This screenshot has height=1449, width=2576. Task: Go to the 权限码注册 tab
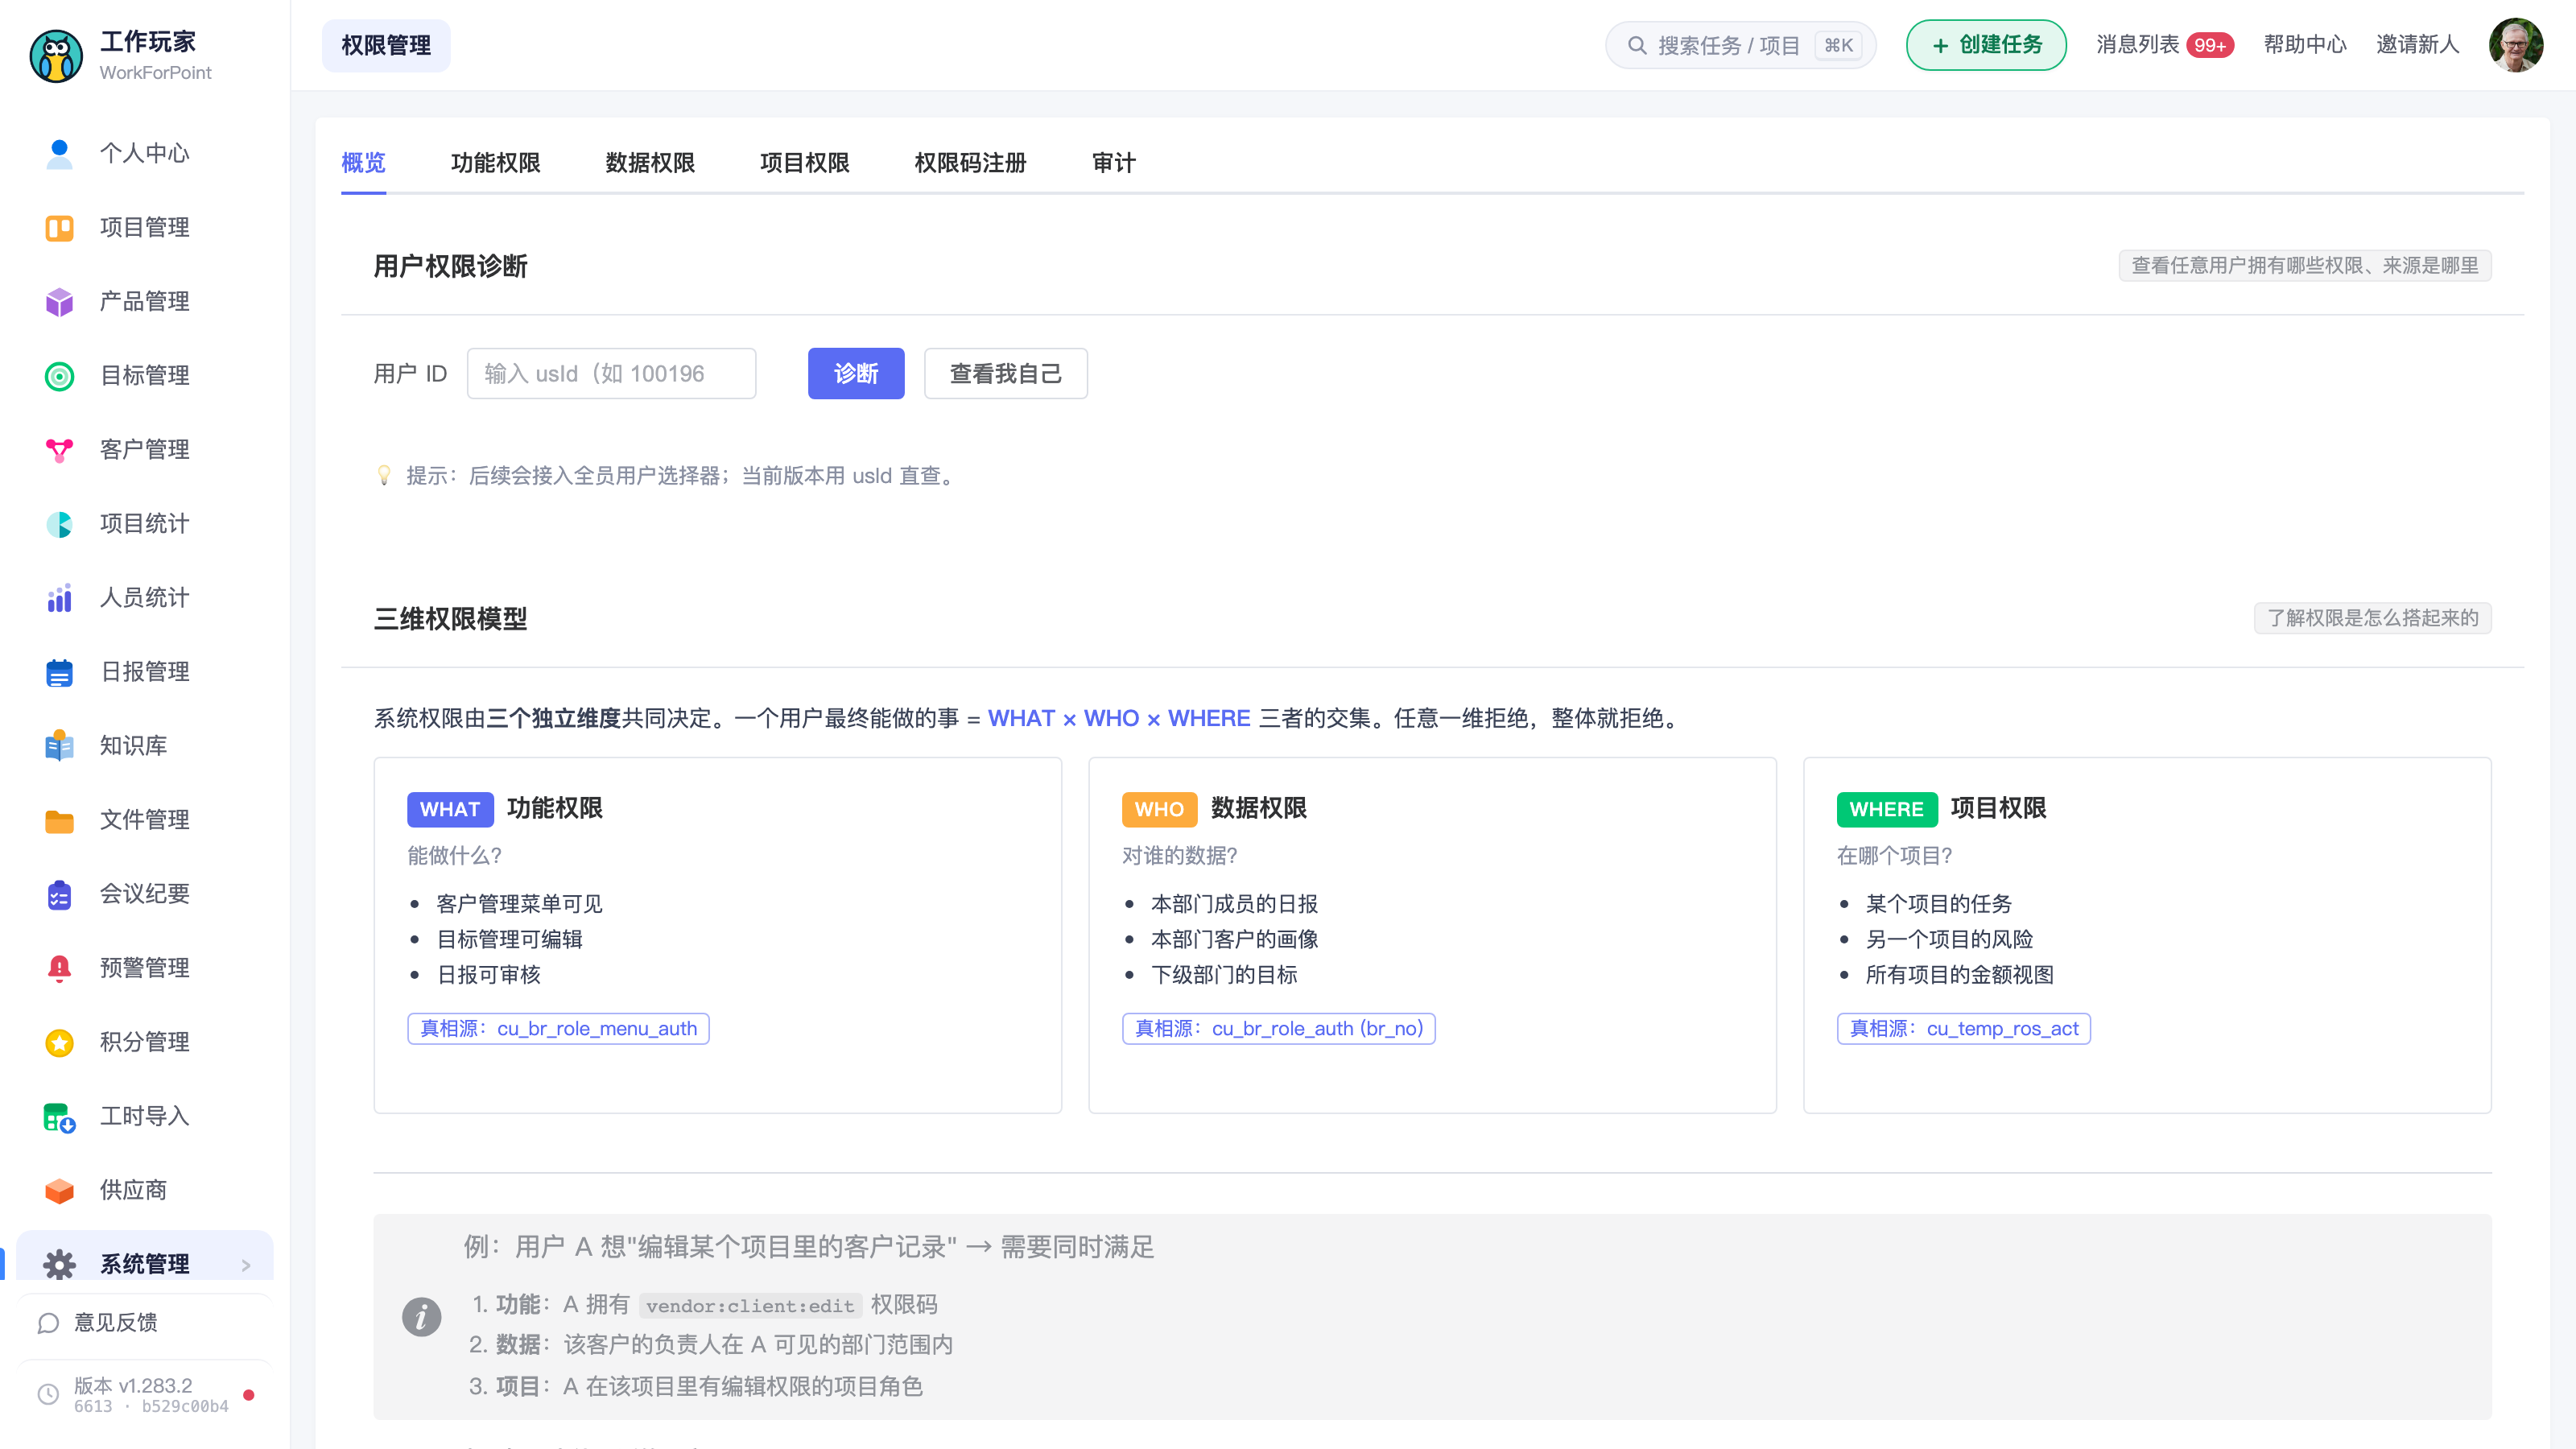[970, 162]
